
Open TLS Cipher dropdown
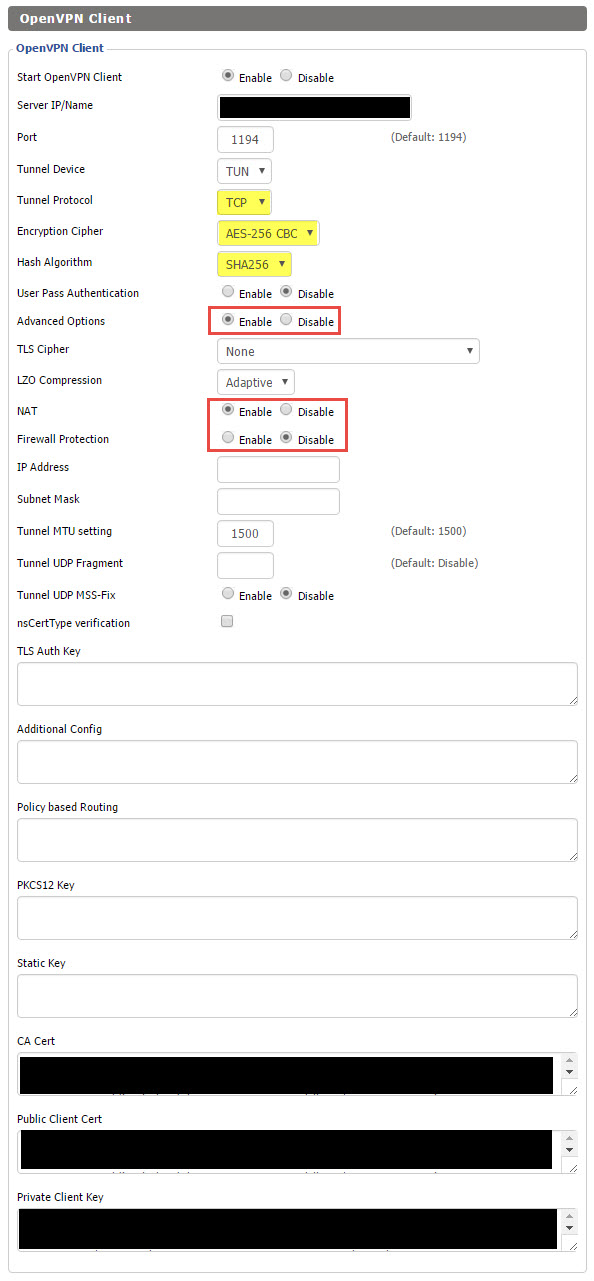click(348, 351)
